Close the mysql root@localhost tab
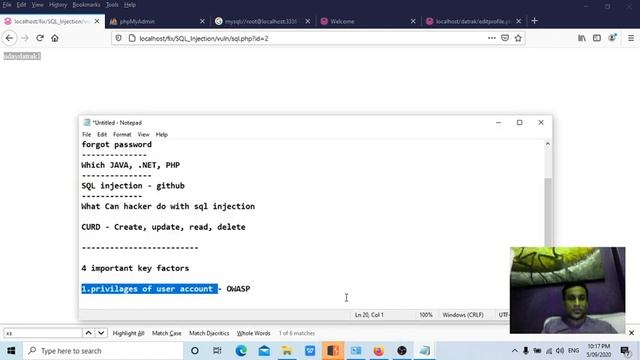The height and width of the screenshot is (360, 640). pyautogui.click(x=307, y=21)
